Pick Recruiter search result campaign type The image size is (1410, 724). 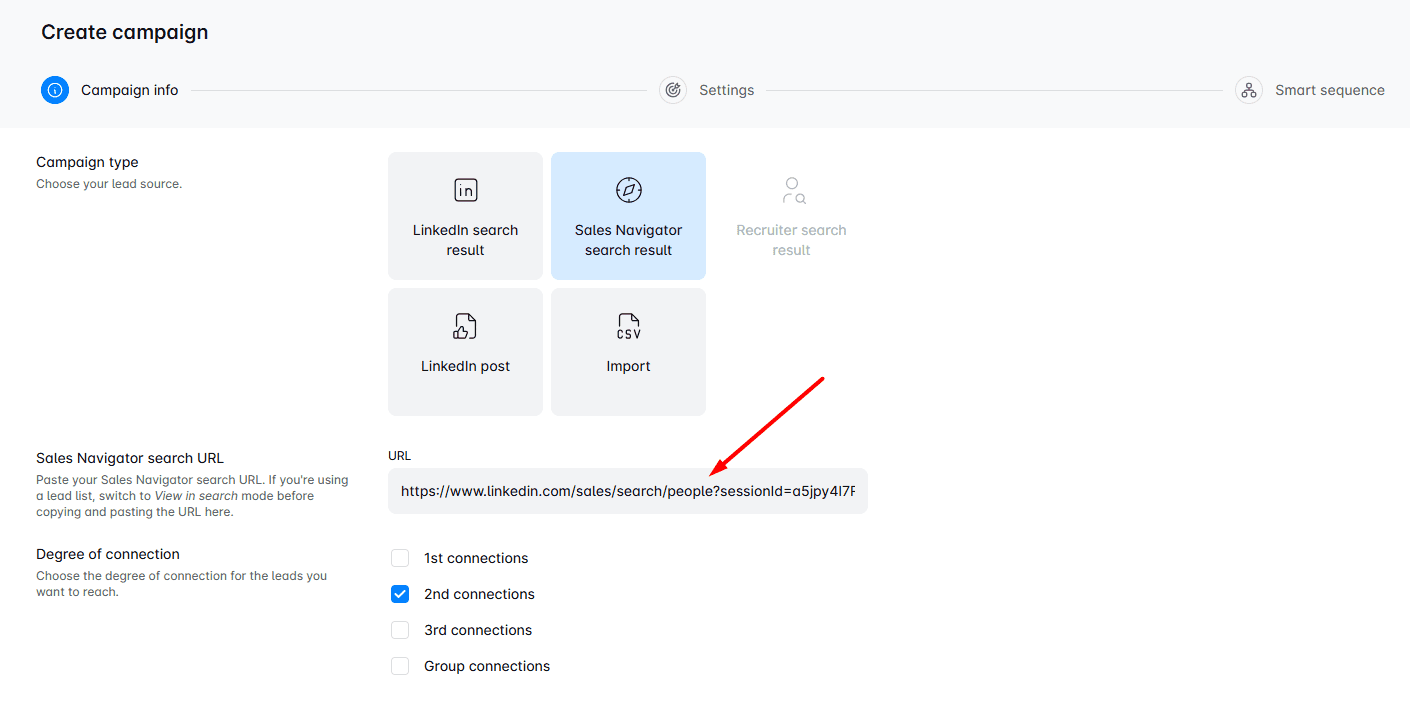tap(792, 216)
